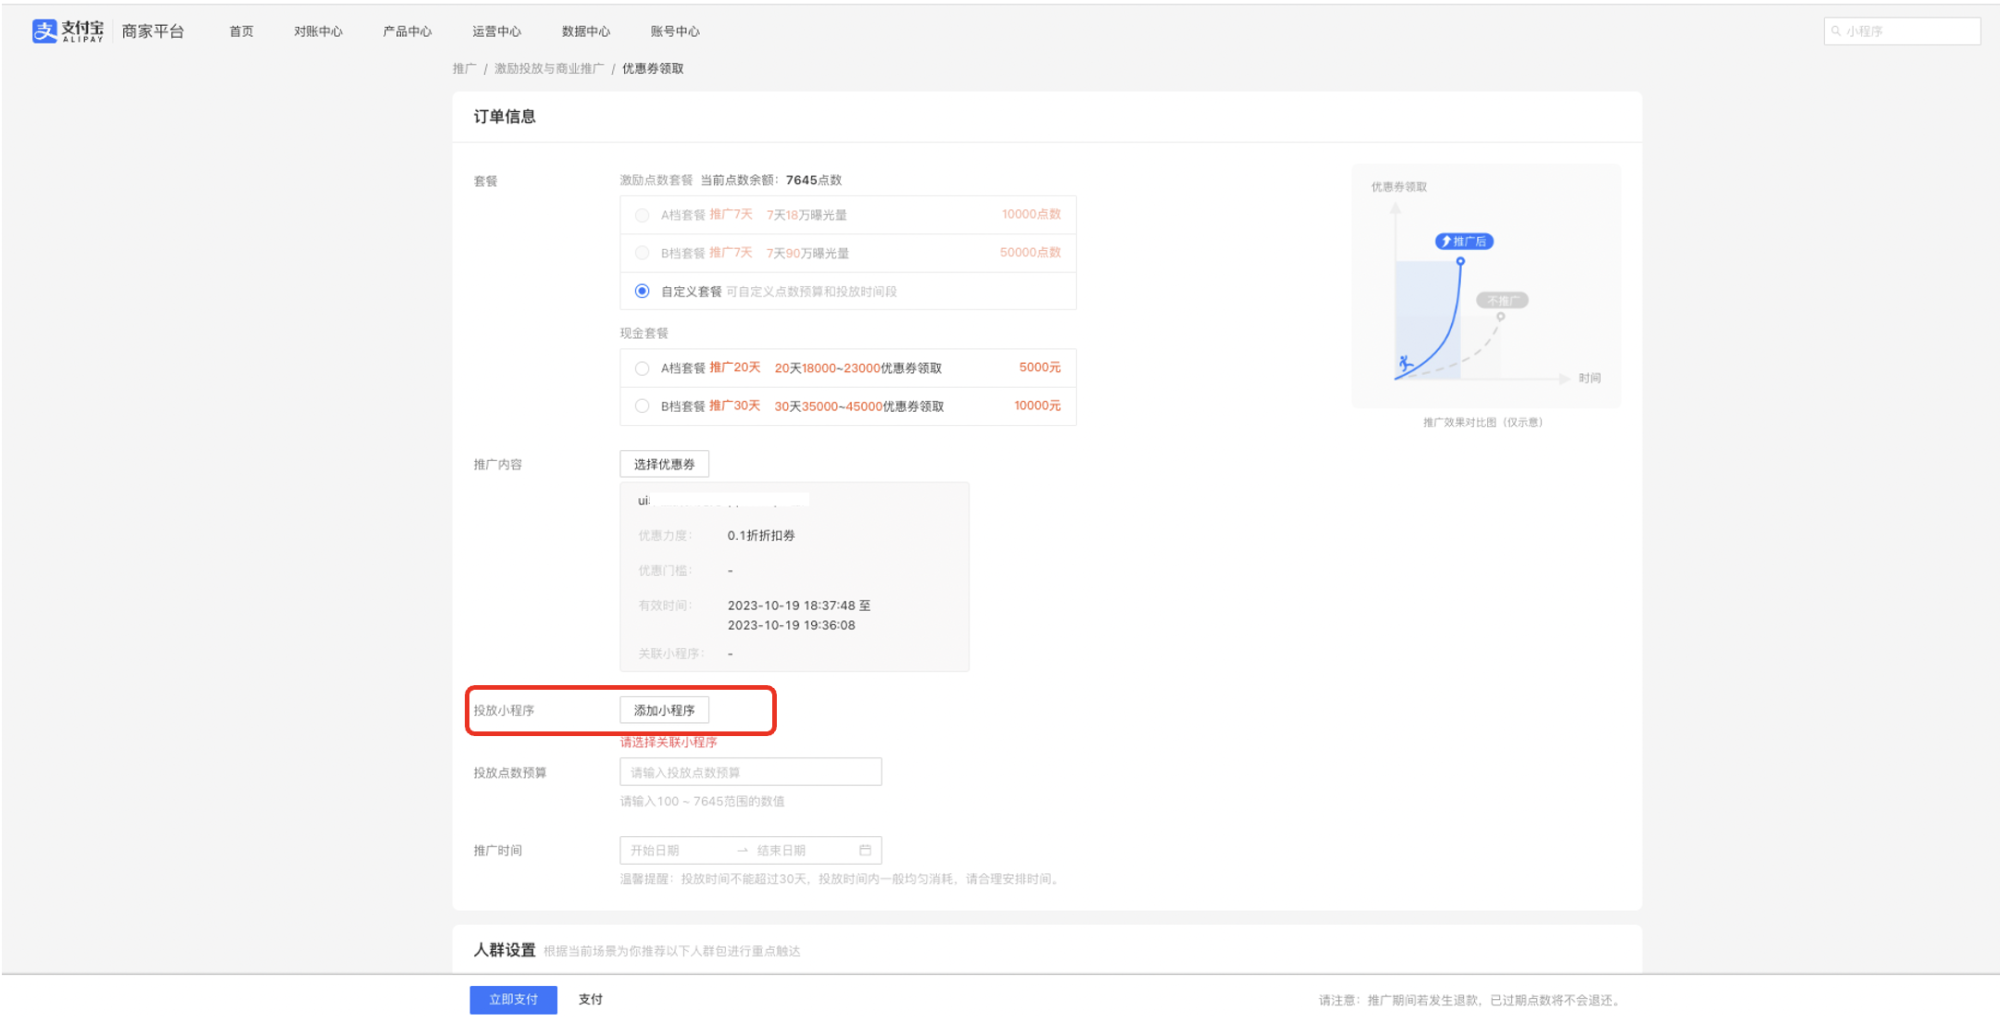Click the 不推广 chart label badge
The height and width of the screenshot is (1024, 2000).
point(1502,300)
